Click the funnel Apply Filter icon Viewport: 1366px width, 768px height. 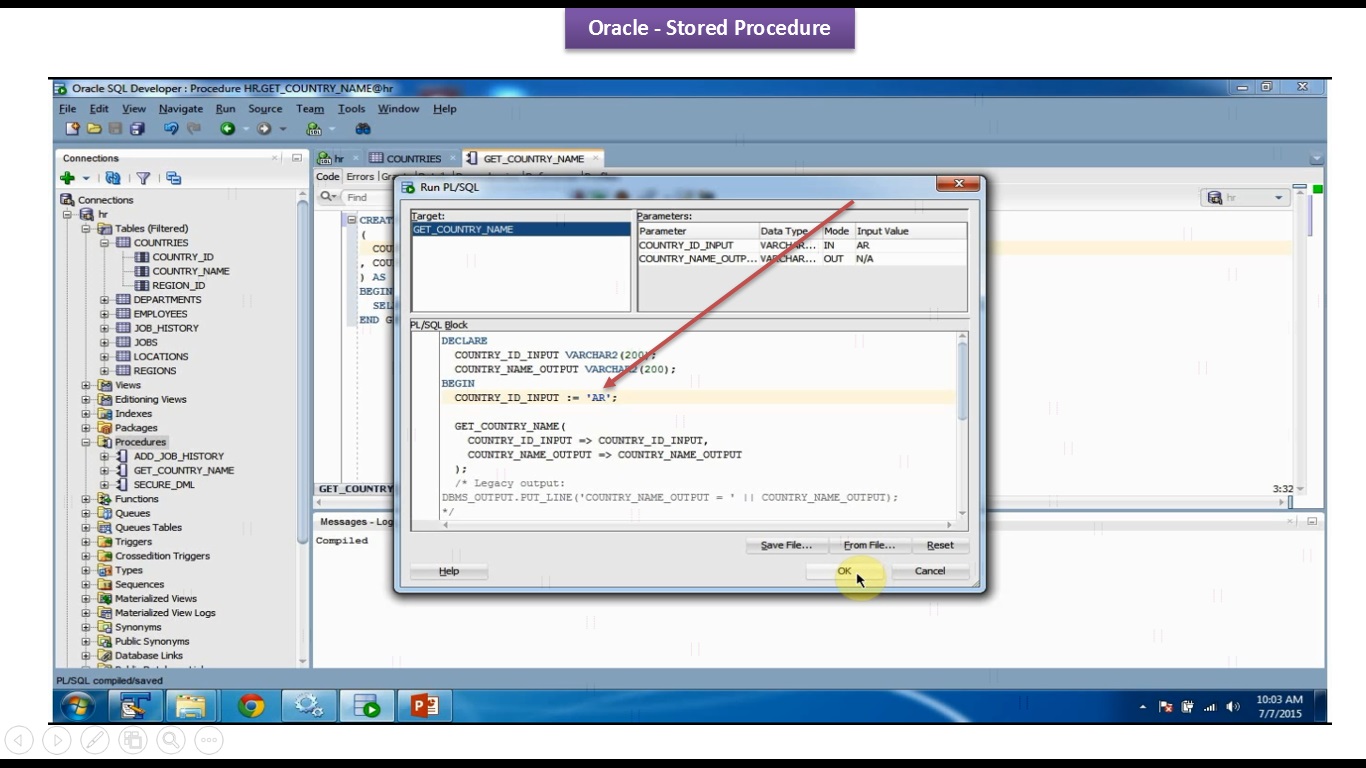pyautogui.click(x=143, y=178)
